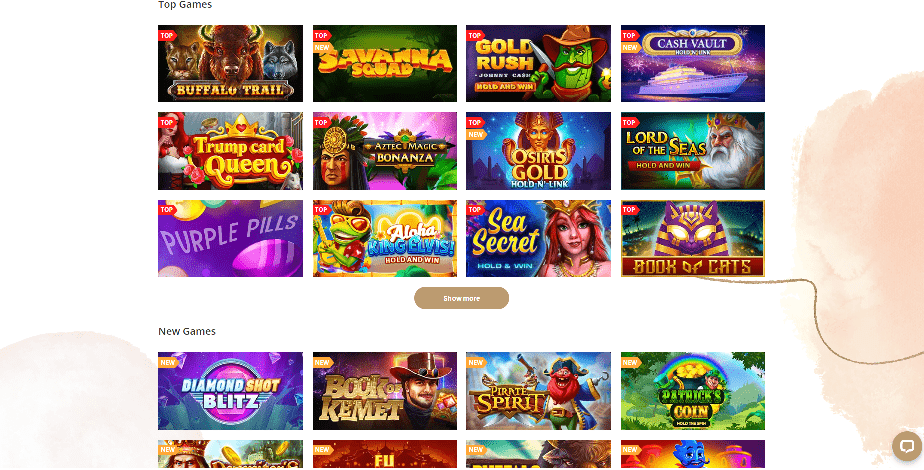Play the Purple Pills game
The image size is (924, 470).
(x=230, y=239)
